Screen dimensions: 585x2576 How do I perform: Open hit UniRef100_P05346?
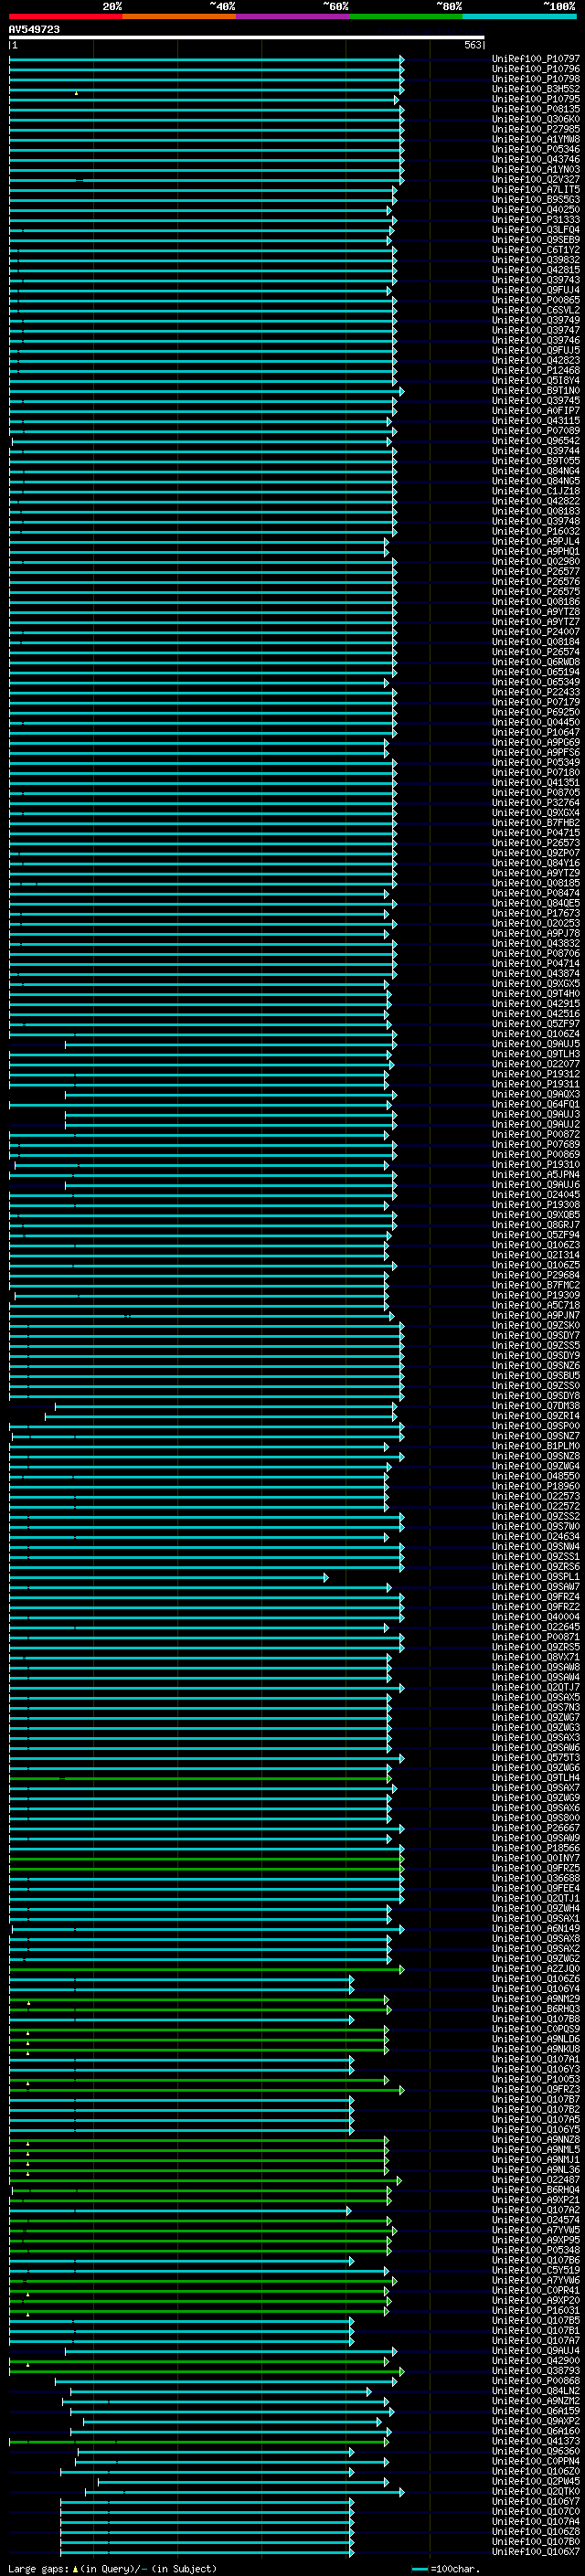(535, 149)
